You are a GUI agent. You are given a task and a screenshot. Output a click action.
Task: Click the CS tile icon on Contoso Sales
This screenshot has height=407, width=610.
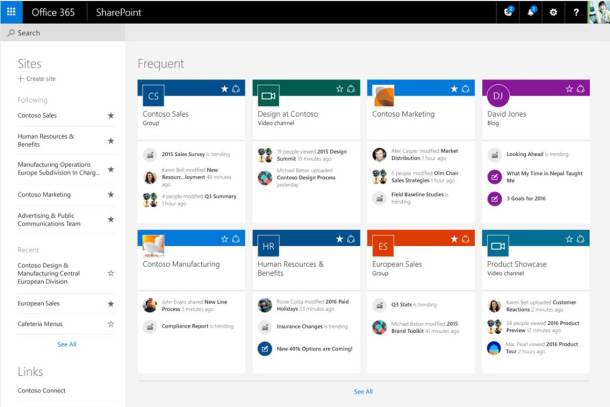click(153, 96)
